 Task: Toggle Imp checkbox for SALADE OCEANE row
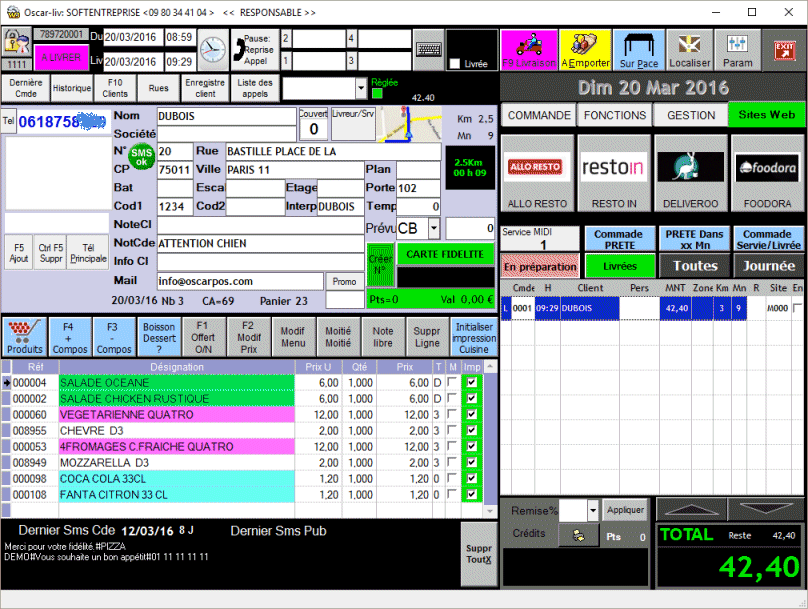(x=472, y=383)
